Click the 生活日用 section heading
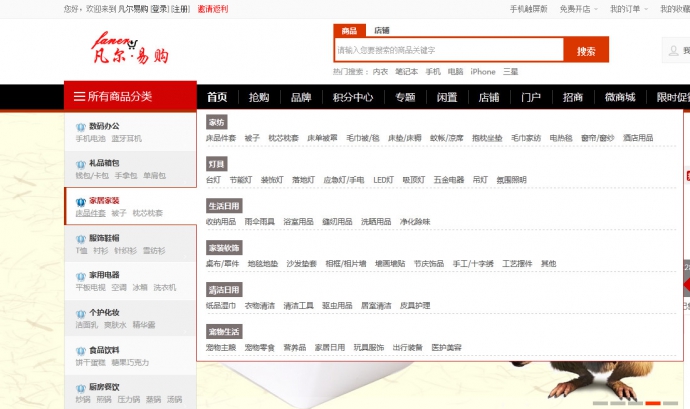 coord(224,206)
